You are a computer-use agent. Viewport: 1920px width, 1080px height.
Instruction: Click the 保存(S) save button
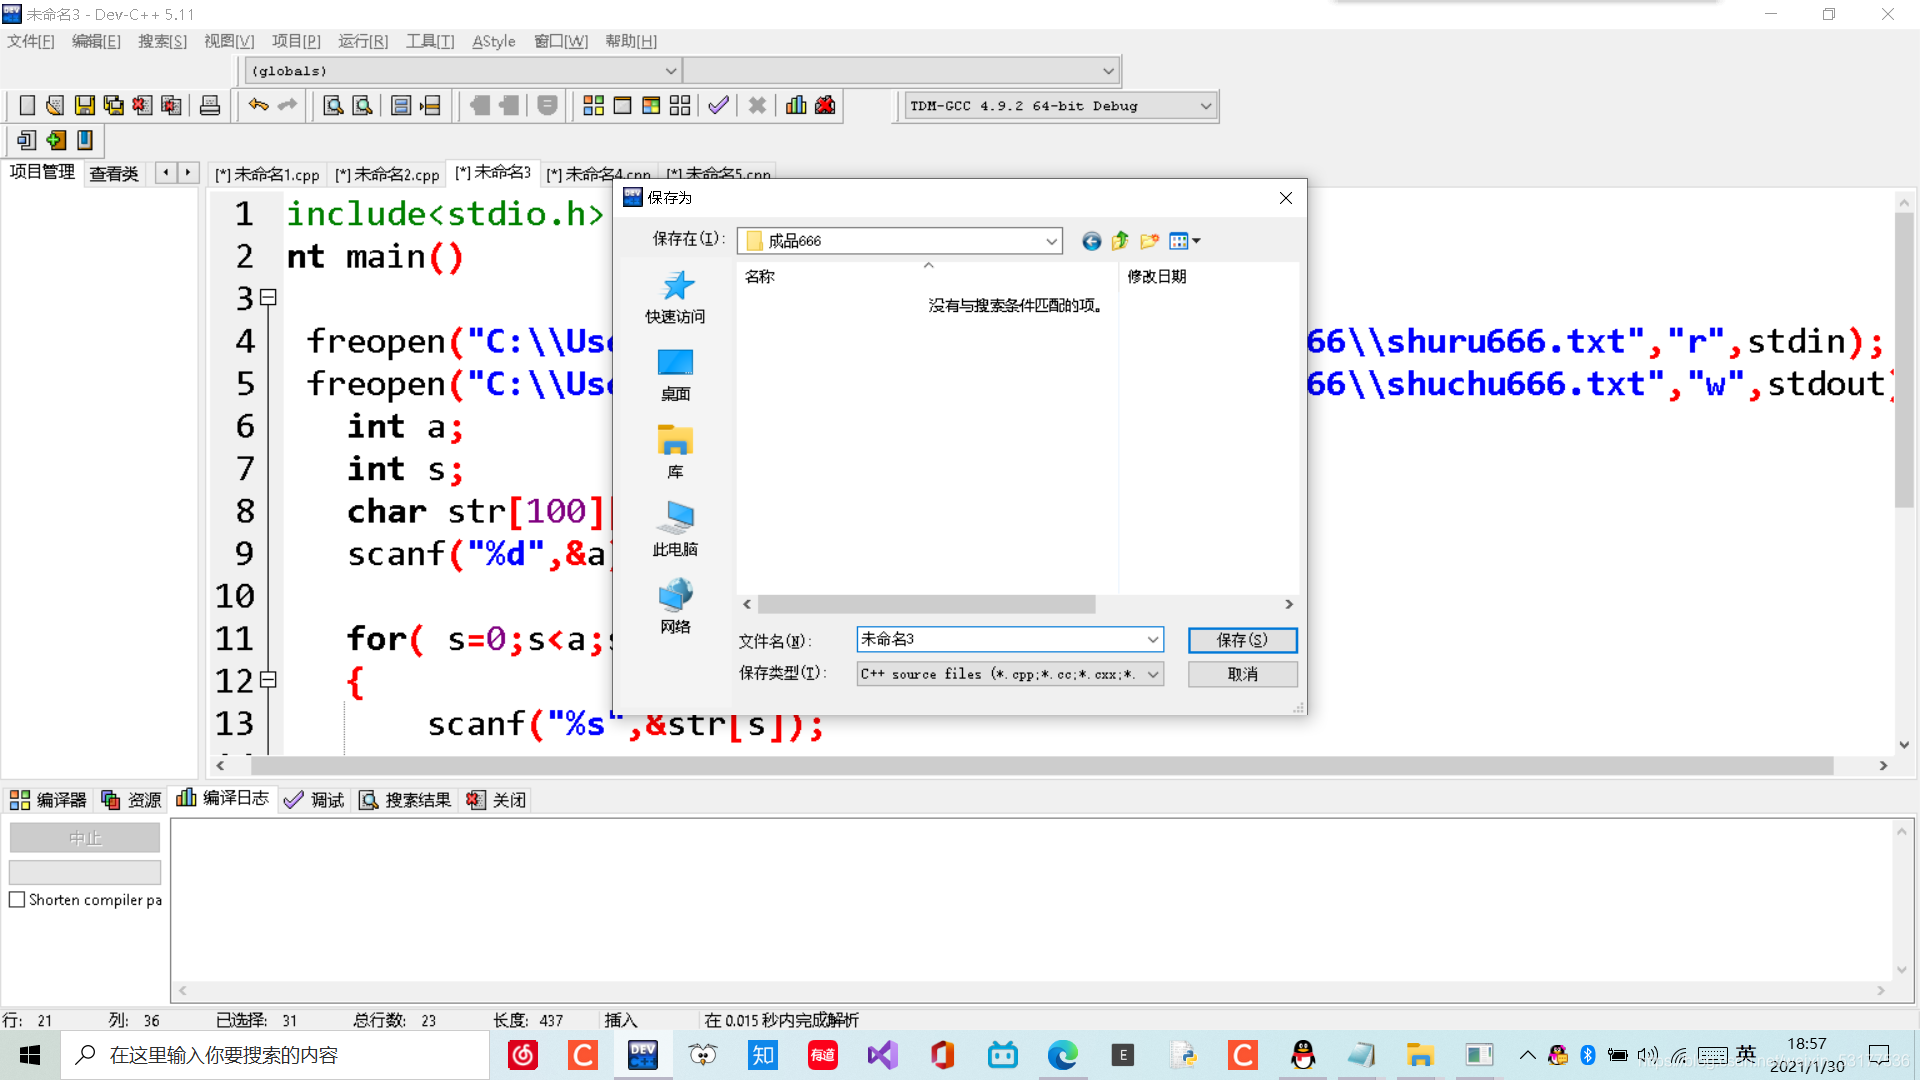pyautogui.click(x=1242, y=640)
